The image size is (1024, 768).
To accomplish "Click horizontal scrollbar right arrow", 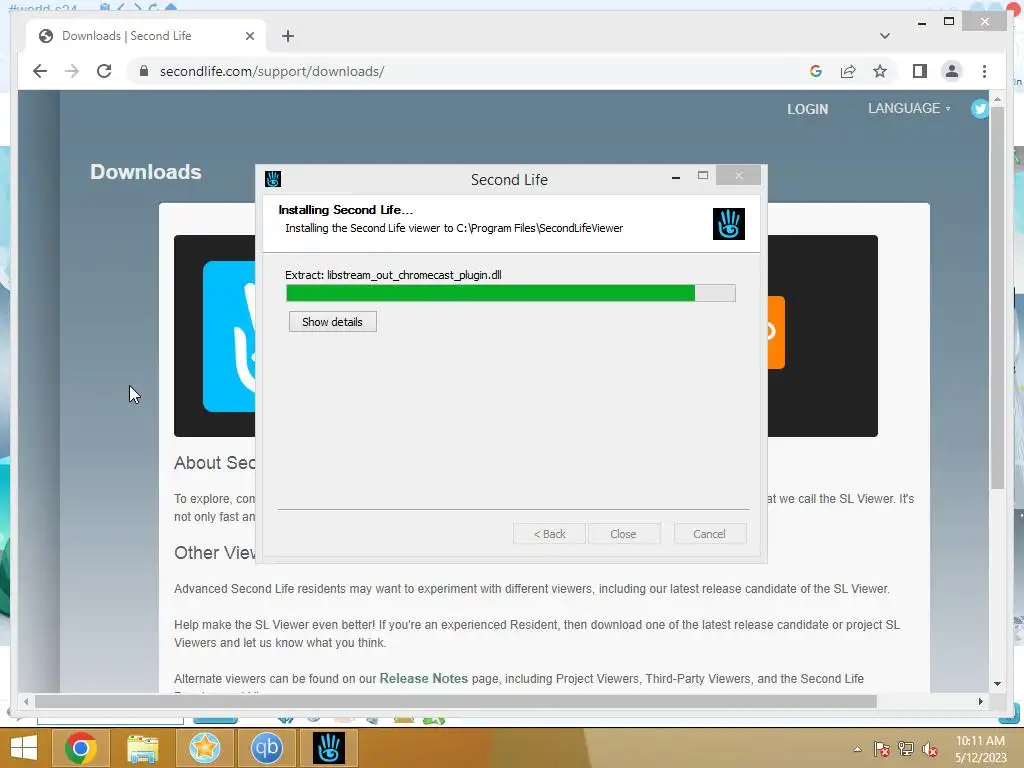I will click(x=980, y=701).
